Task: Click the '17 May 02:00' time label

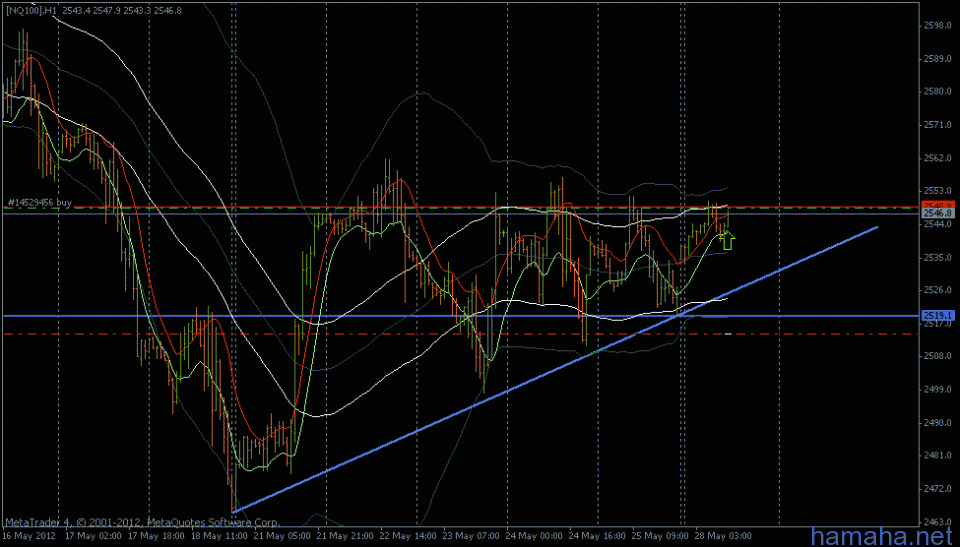Action: [x=92, y=535]
